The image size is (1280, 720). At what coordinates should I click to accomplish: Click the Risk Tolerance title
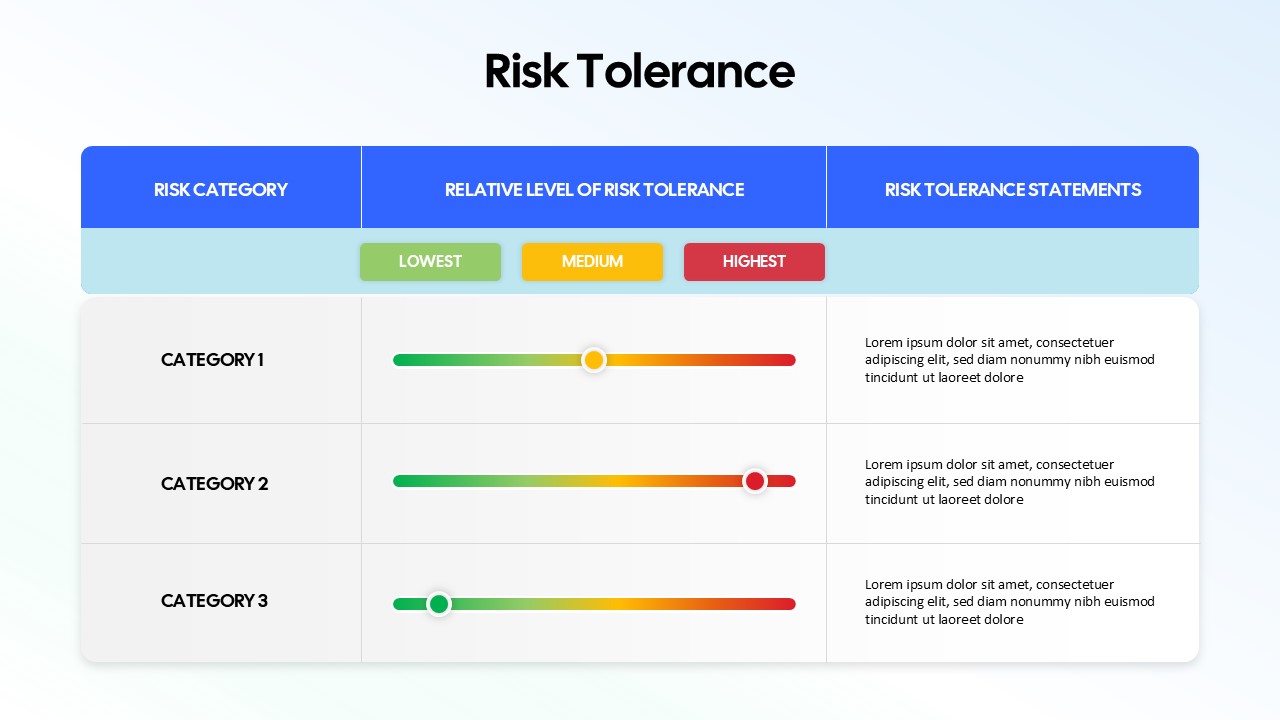point(639,71)
